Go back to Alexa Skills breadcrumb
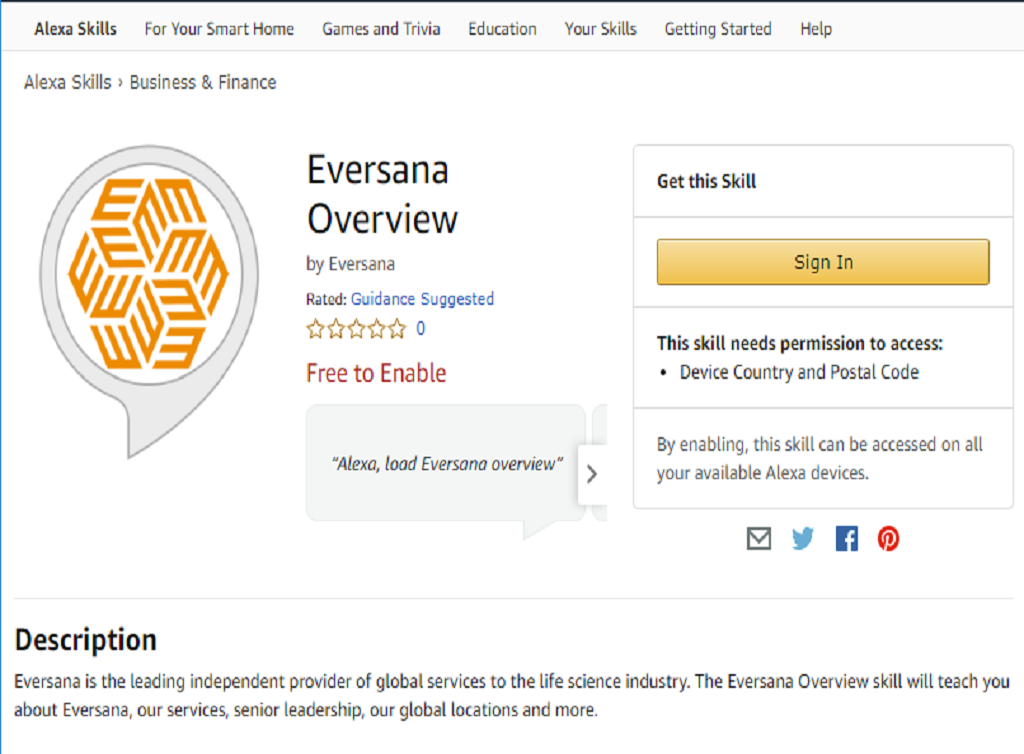 click(x=68, y=82)
